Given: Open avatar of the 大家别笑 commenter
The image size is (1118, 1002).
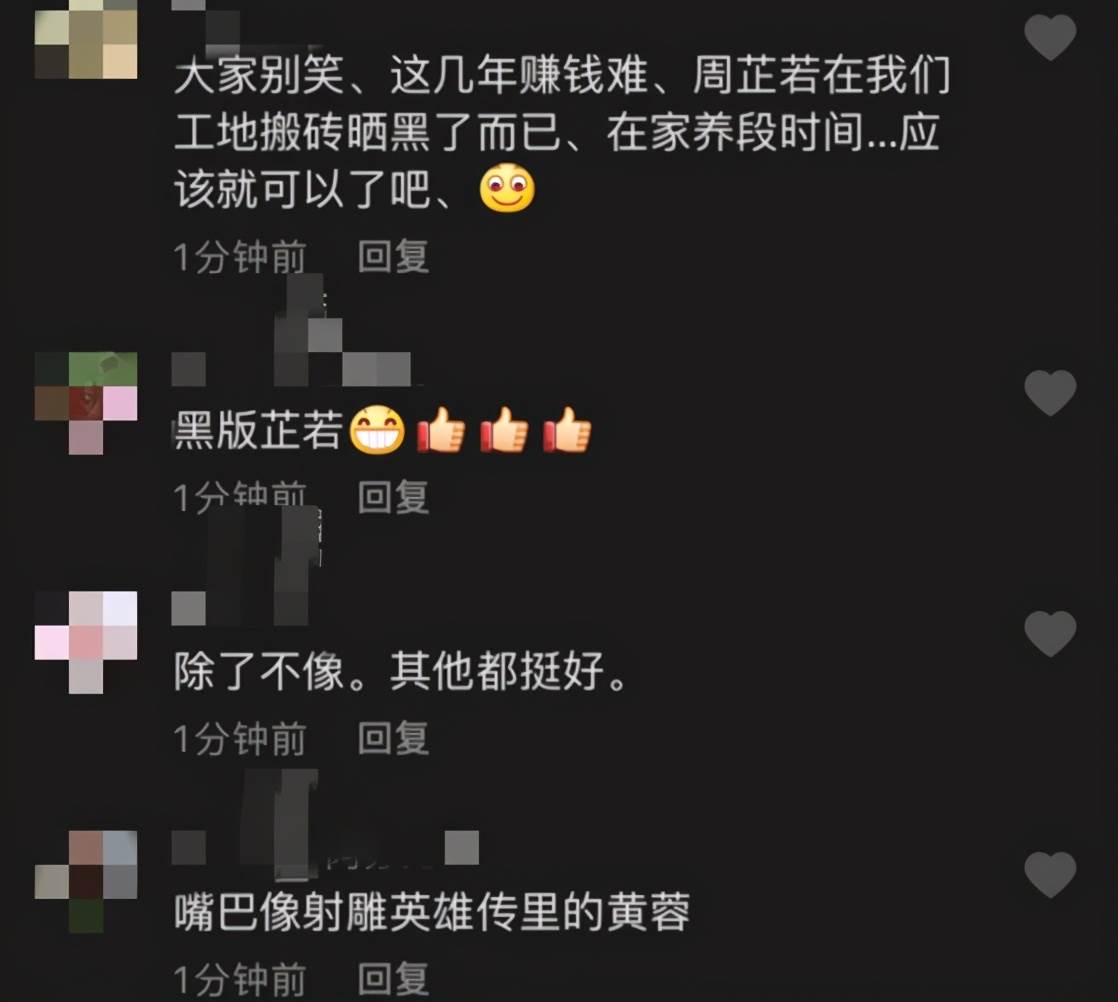Looking at the screenshot, I should tap(86, 39).
